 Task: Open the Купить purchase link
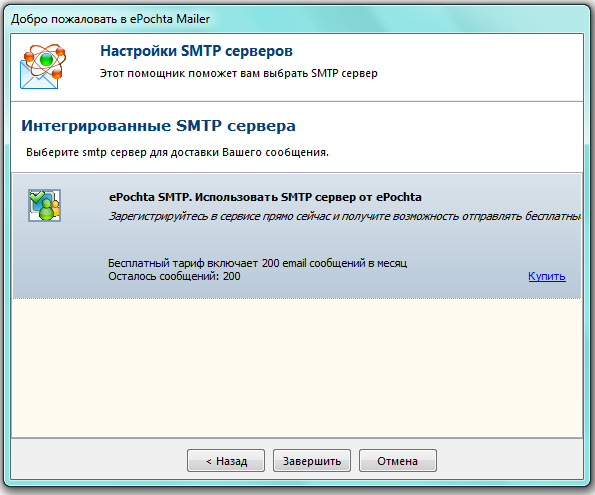click(x=547, y=276)
